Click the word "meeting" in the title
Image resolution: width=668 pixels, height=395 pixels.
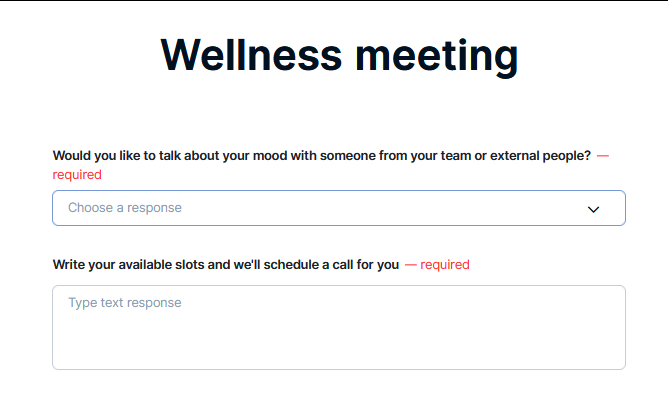(x=437, y=56)
